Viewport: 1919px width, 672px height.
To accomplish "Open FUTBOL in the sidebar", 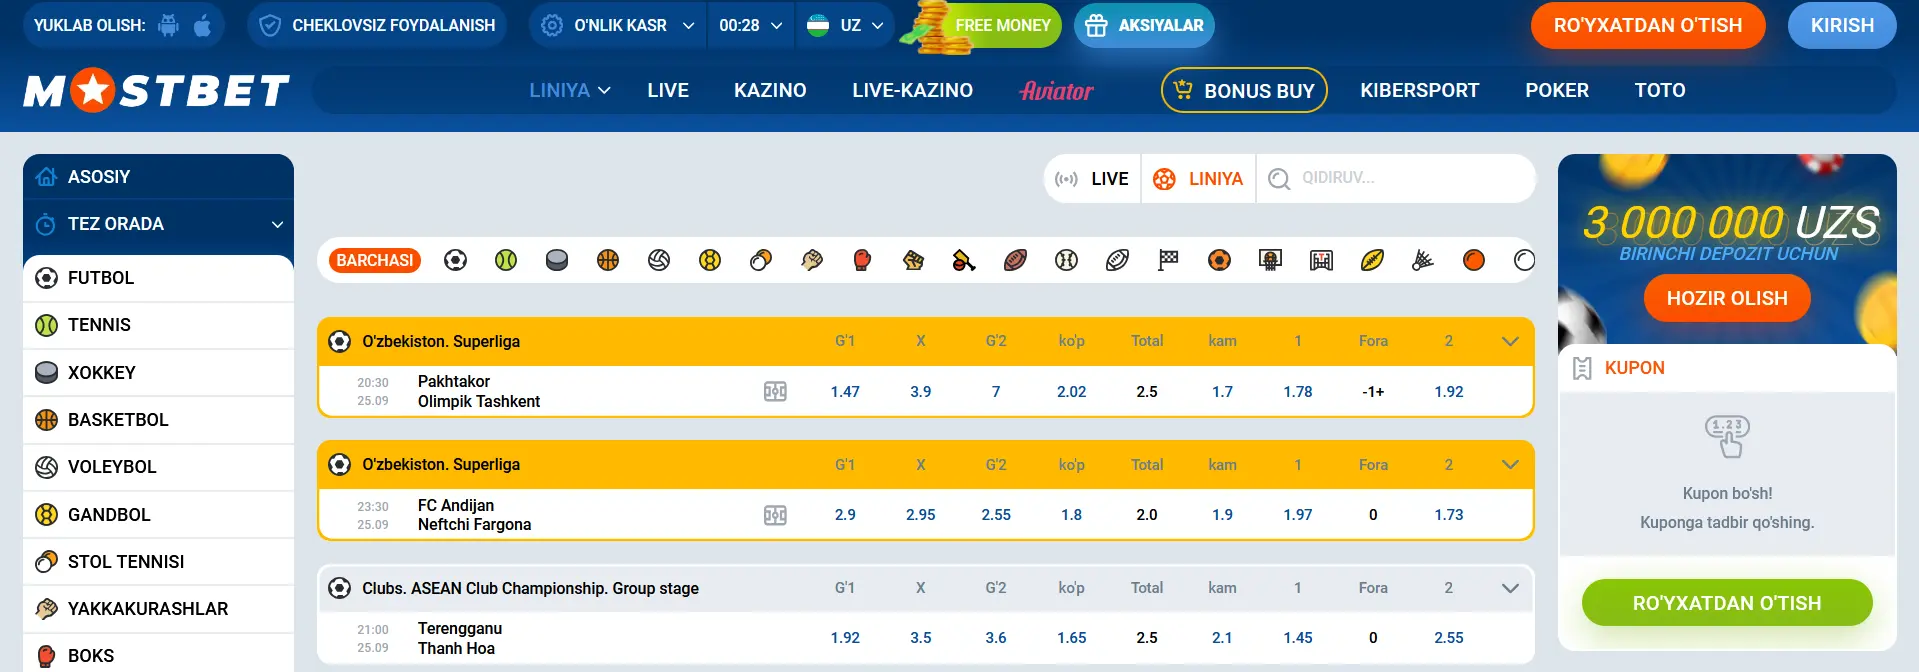I will point(158,278).
